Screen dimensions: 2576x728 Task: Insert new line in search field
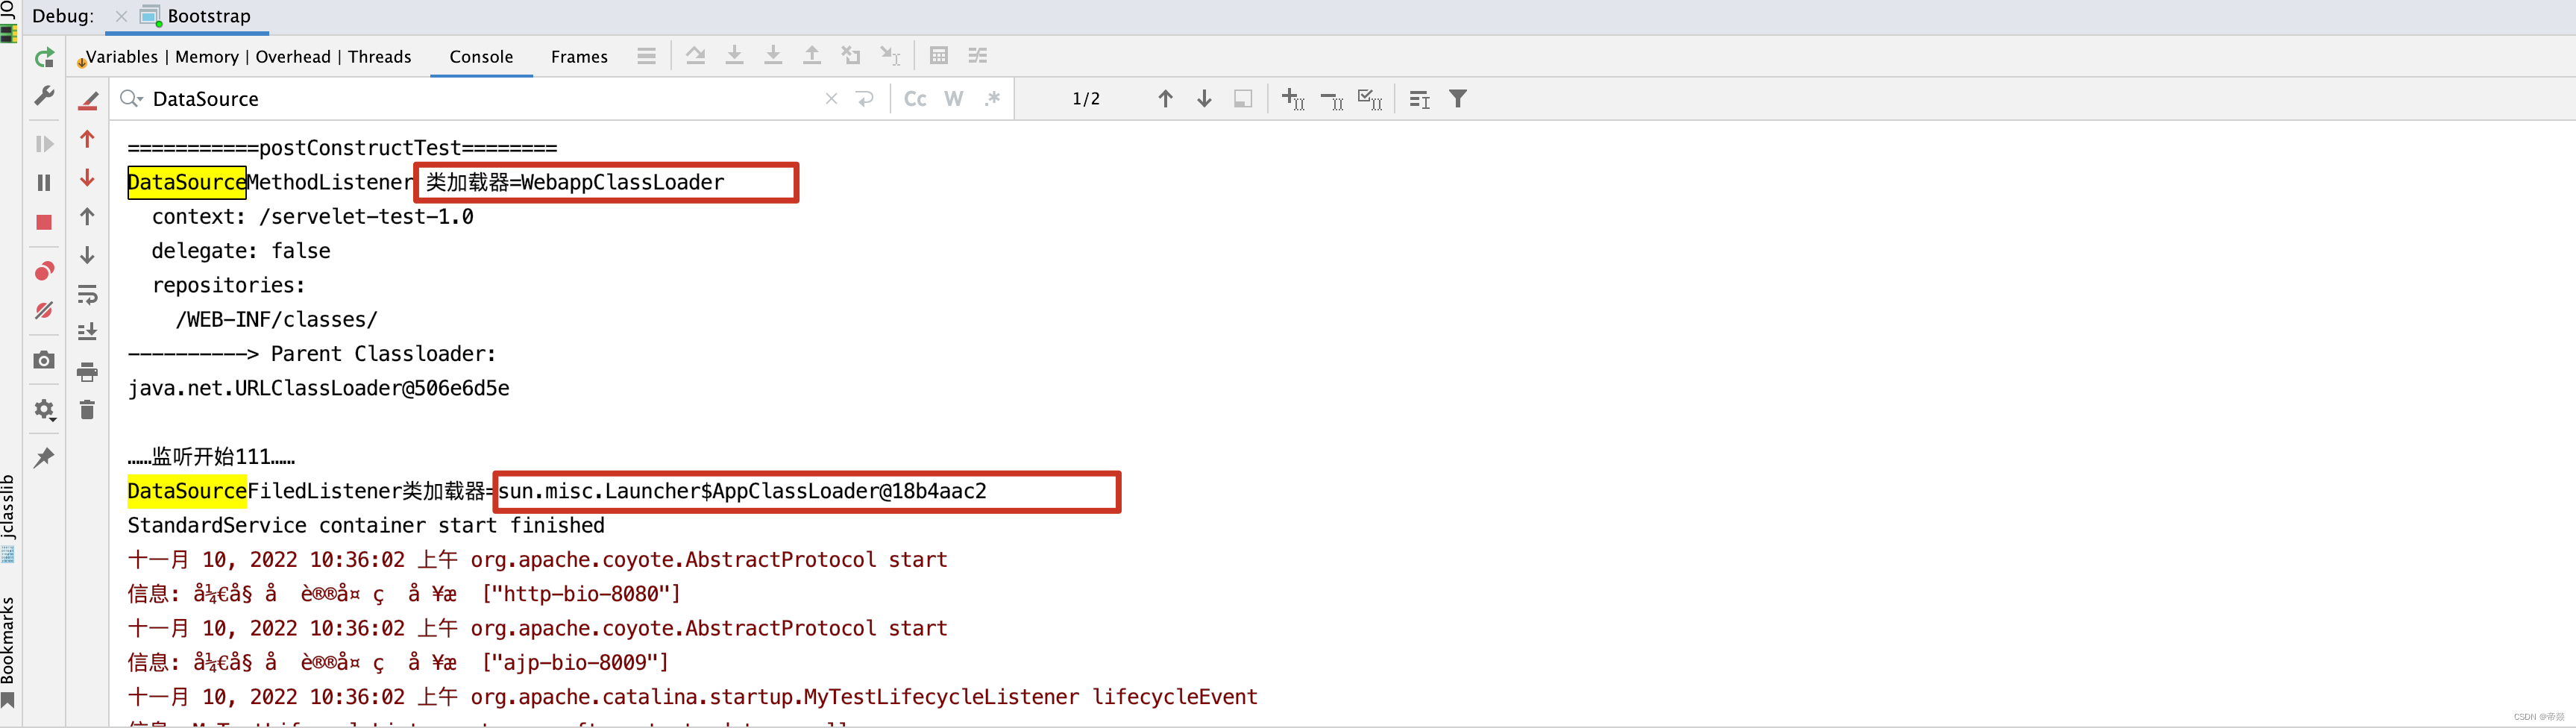[865, 98]
